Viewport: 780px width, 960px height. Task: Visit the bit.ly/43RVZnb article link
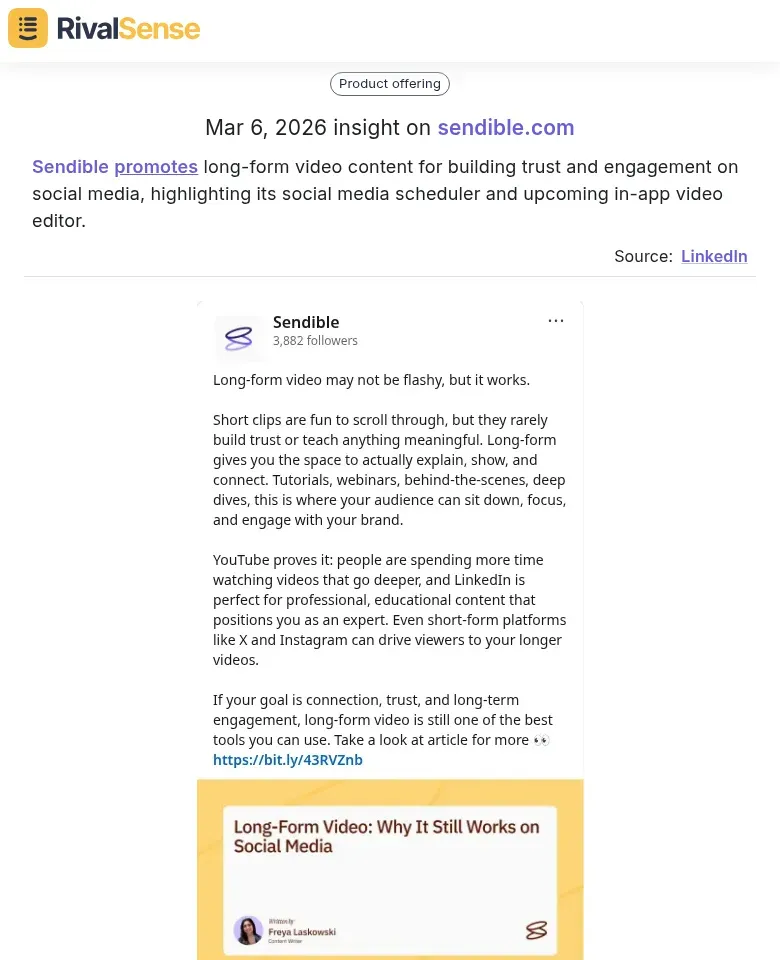tap(288, 760)
